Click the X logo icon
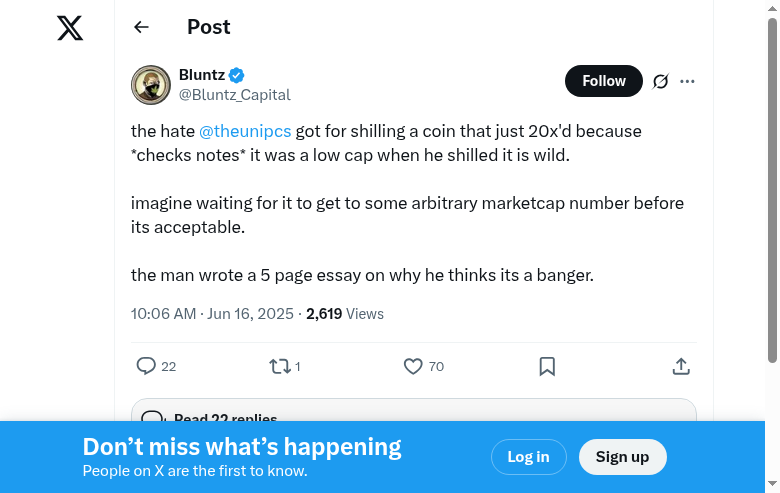 point(70,28)
